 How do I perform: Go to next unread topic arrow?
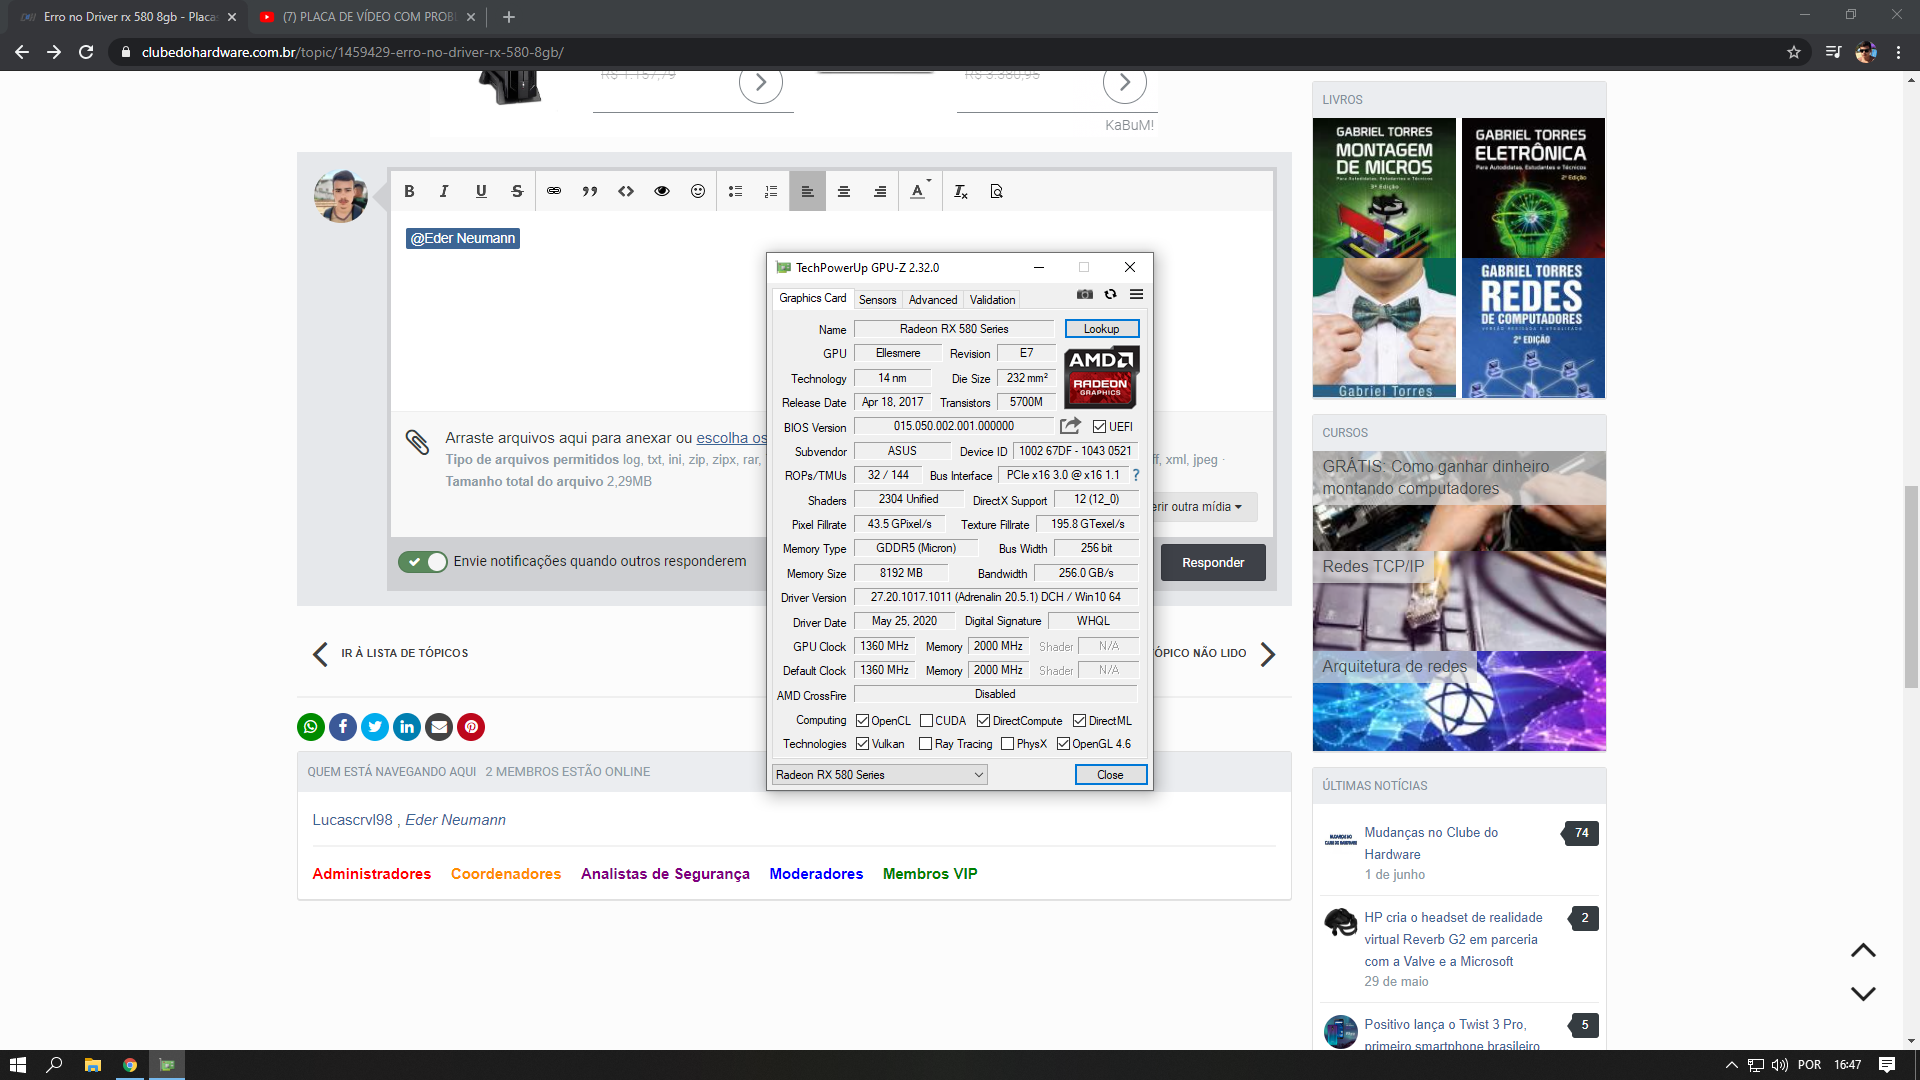click(x=1267, y=654)
